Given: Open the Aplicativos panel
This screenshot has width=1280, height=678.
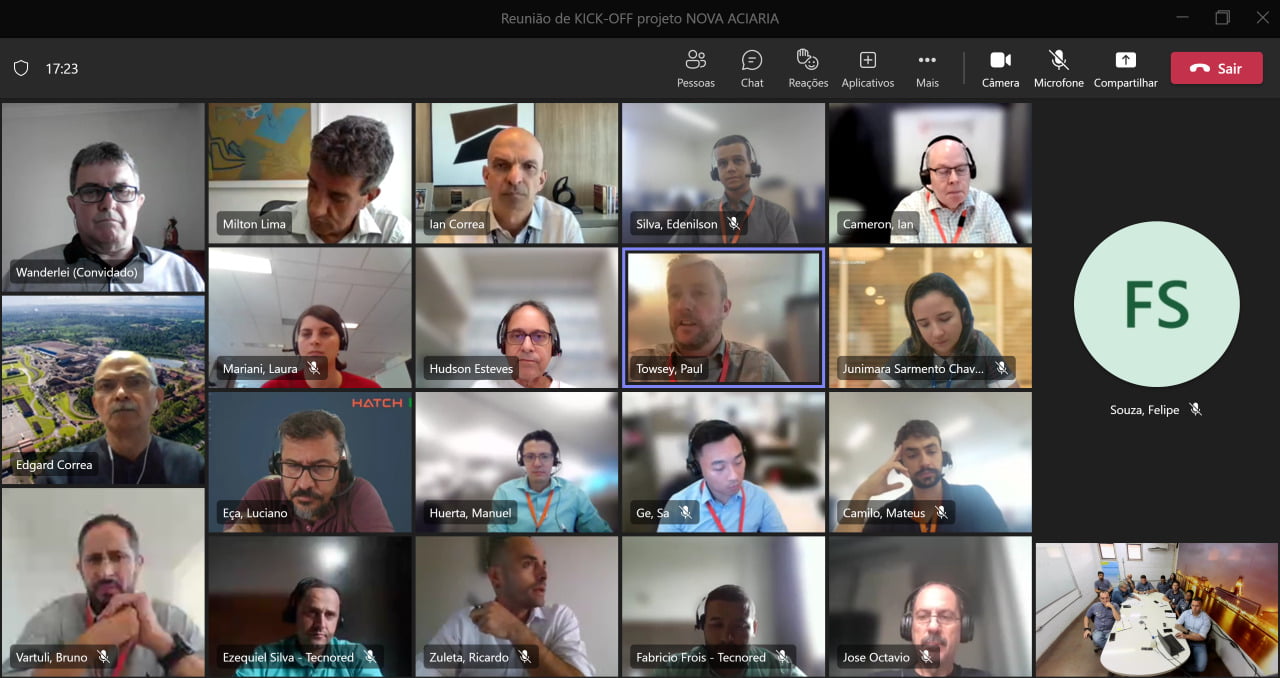Looking at the screenshot, I should (867, 69).
